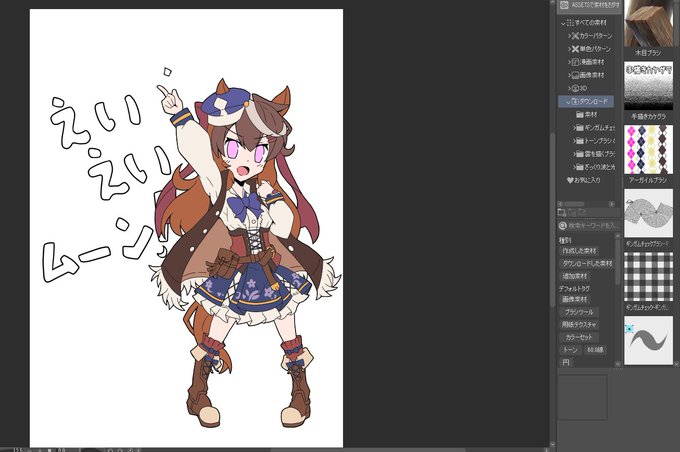Expand the 漫画素材 folder chevron
The height and width of the screenshot is (452, 680).
569,62
